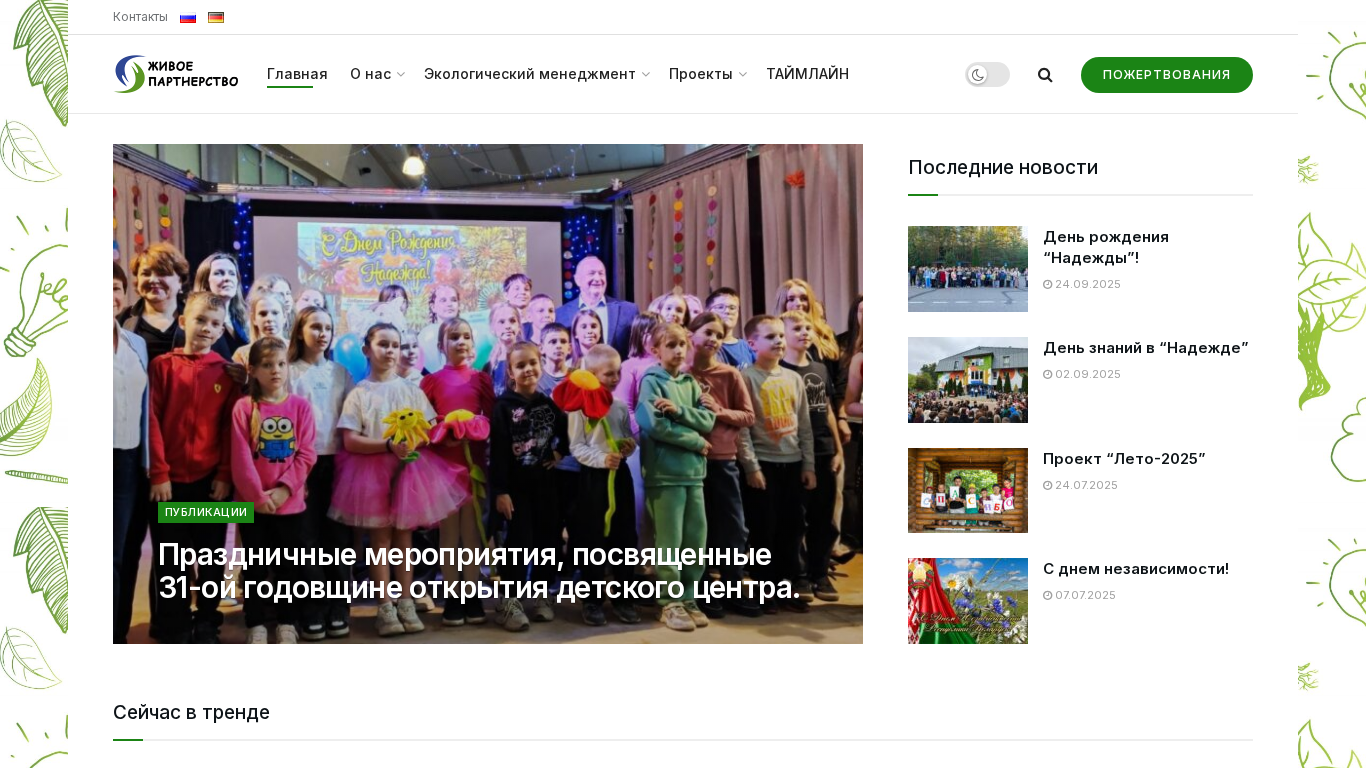Switch site language to German flag

[216, 17]
